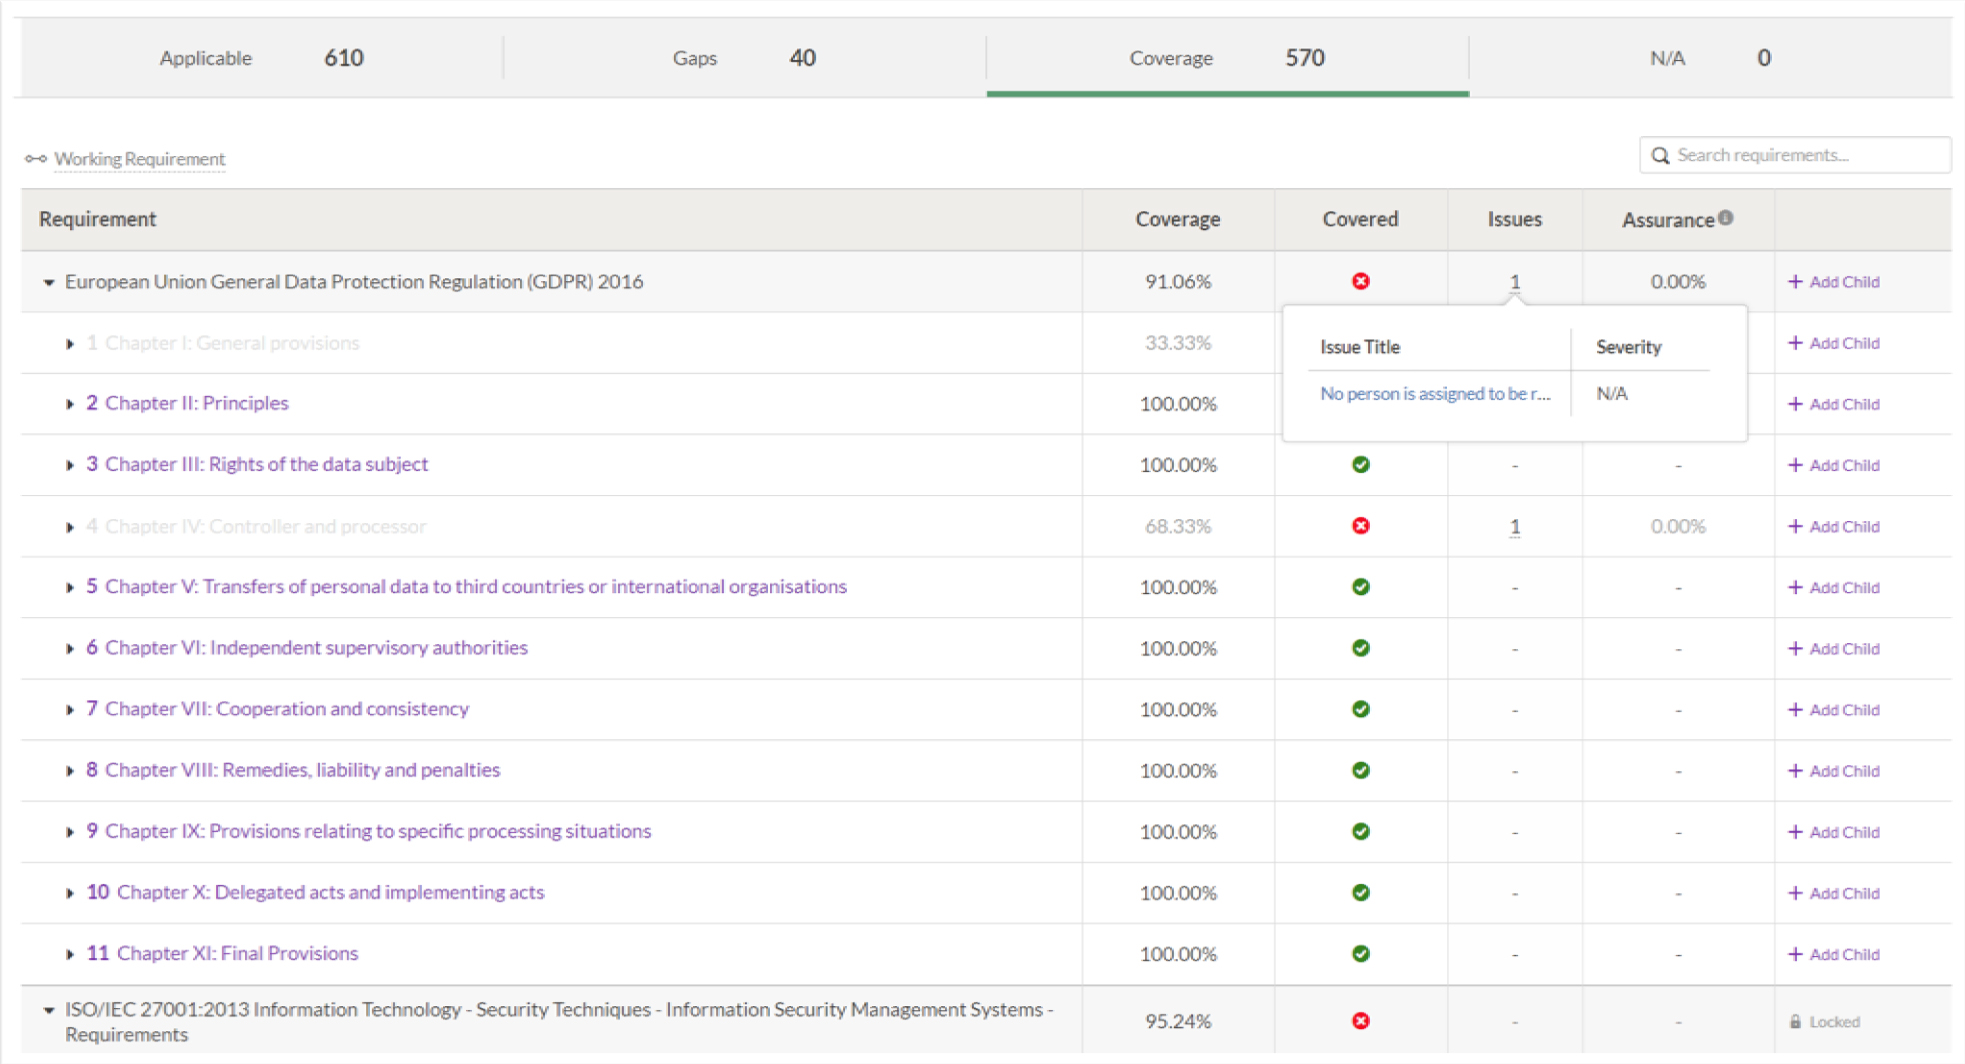Add Child to Chapter V row
The height and width of the screenshot is (1064, 1965).
point(1834,587)
